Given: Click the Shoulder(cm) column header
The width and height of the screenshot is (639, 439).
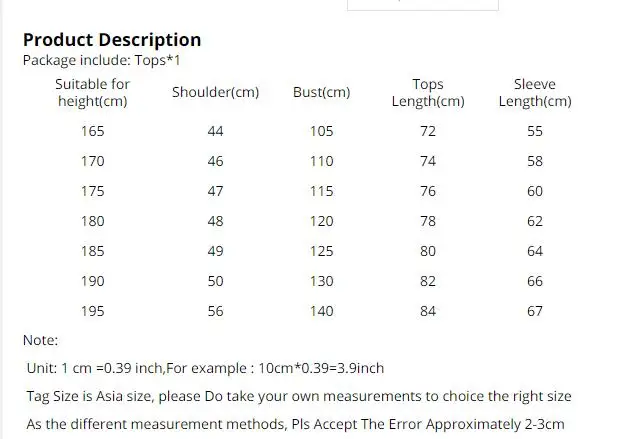Looking at the screenshot, I should coord(216,93).
